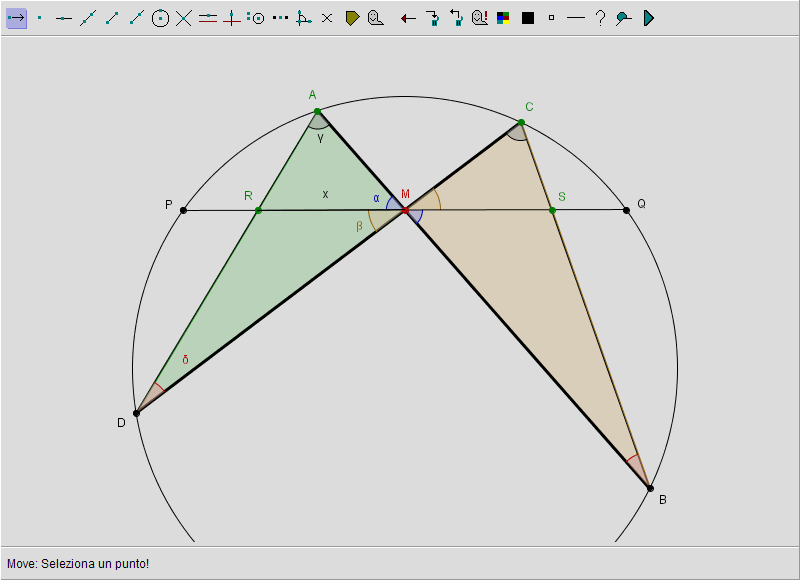Viewport: 800px width, 580px height.
Task: Click black point D on the circle
Action: [x=136, y=413]
